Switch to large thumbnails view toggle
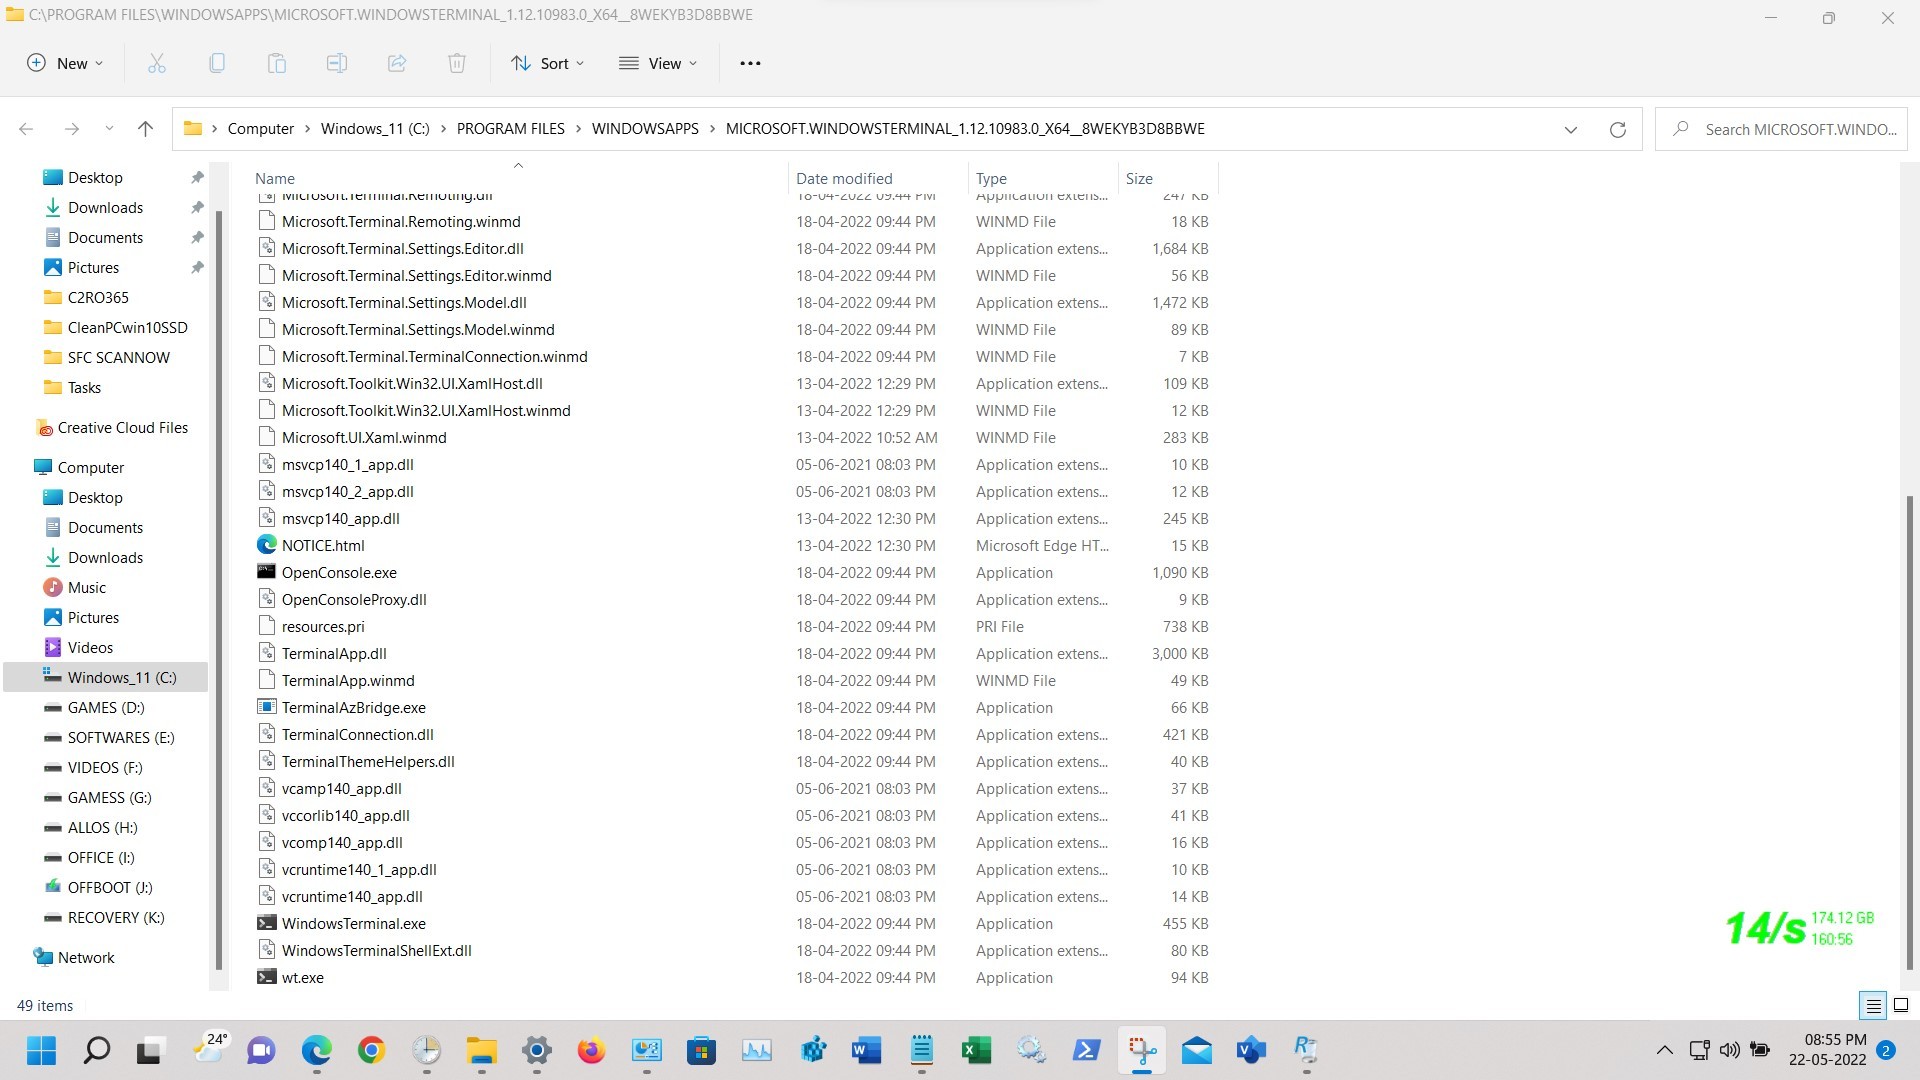 (x=1901, y=1005)
